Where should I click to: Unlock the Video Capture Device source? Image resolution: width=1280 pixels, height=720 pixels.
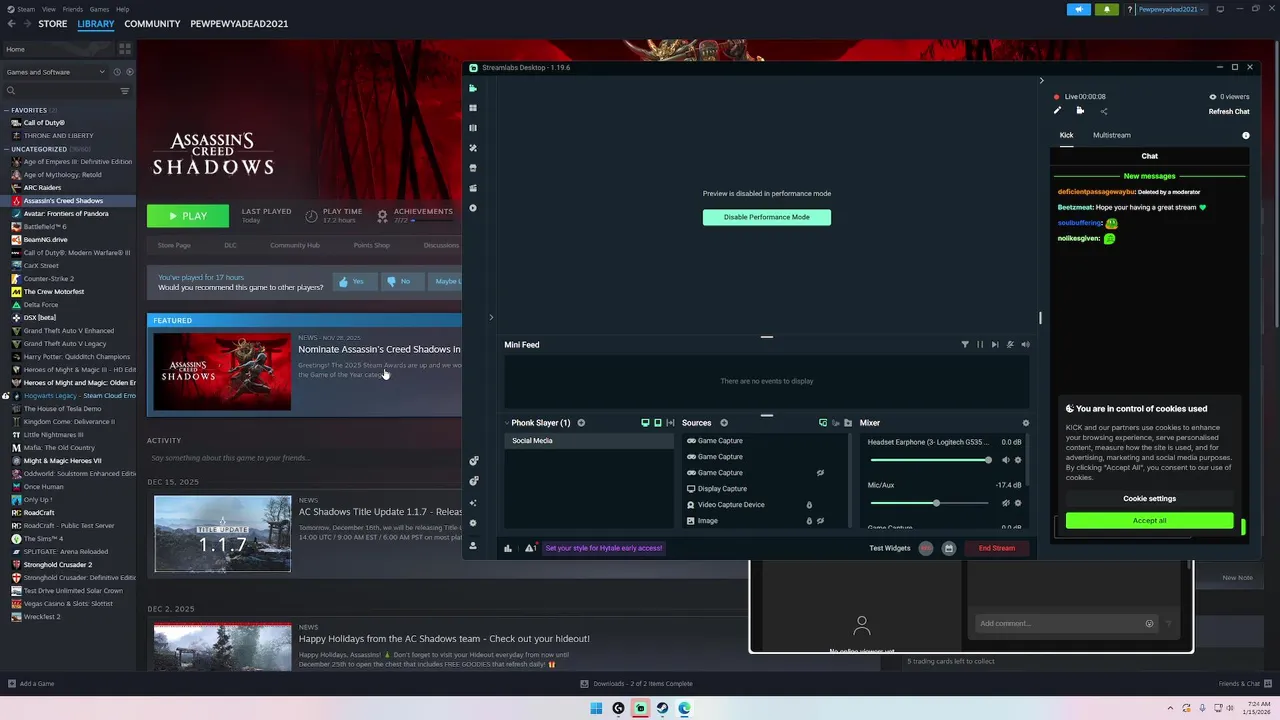(809, 505)
